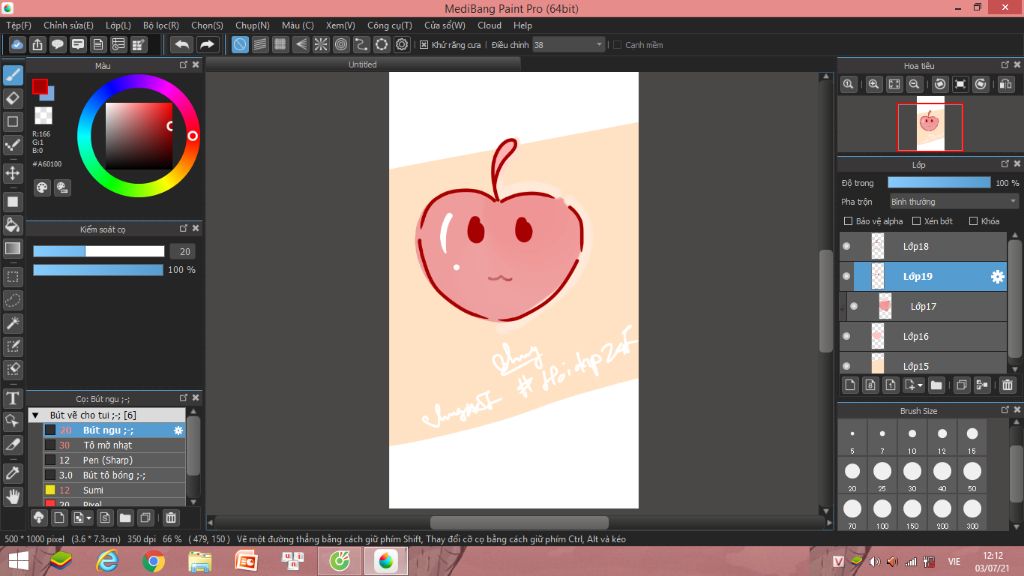Click the Redo arrow in toolbar
Image resolution: width=1024 pixels, height=576 pixels.
[206, 44]
